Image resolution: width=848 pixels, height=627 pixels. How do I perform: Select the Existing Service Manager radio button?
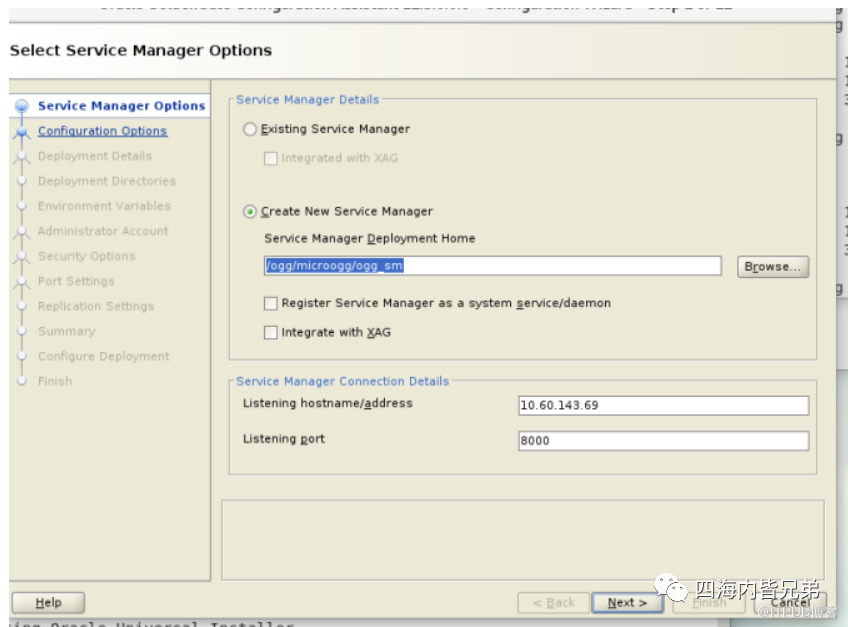(250, 129)
